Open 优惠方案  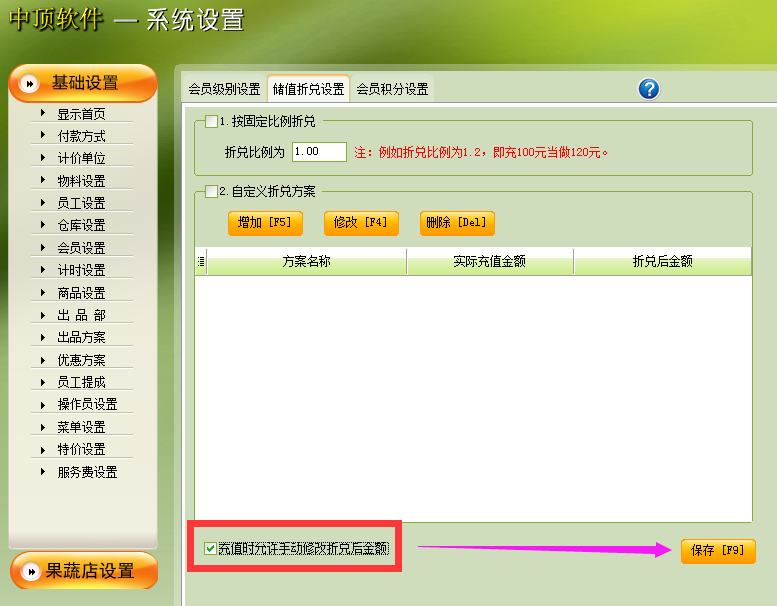pos(82,360)
